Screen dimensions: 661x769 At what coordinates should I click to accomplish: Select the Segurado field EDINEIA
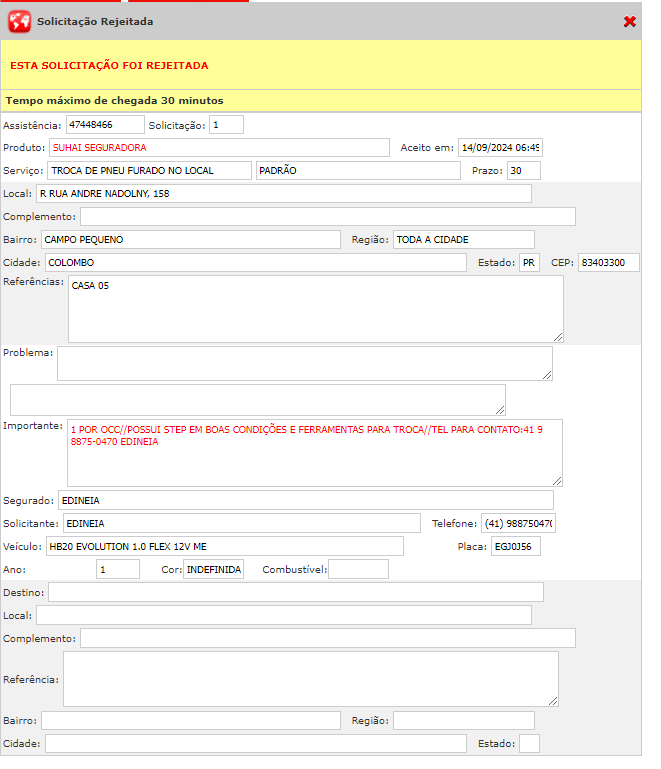[306, 501]
